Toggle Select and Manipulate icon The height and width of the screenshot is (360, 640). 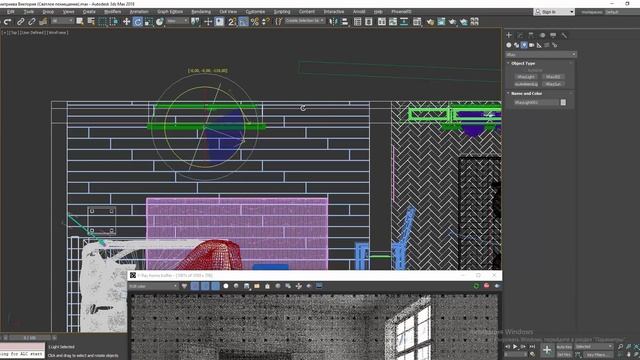[x=208, y=21]
